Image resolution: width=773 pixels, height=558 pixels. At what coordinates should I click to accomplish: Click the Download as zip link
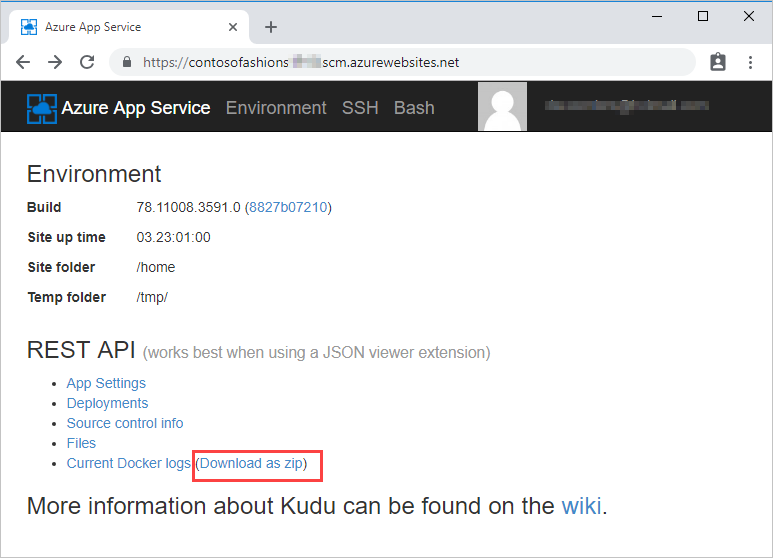[x=251, y=463]
